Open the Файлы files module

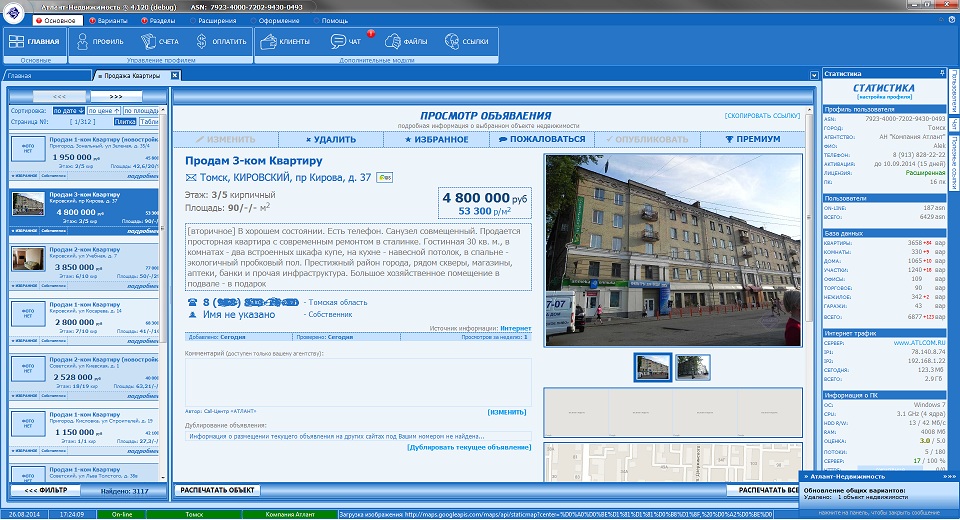(x=406, y=42)
